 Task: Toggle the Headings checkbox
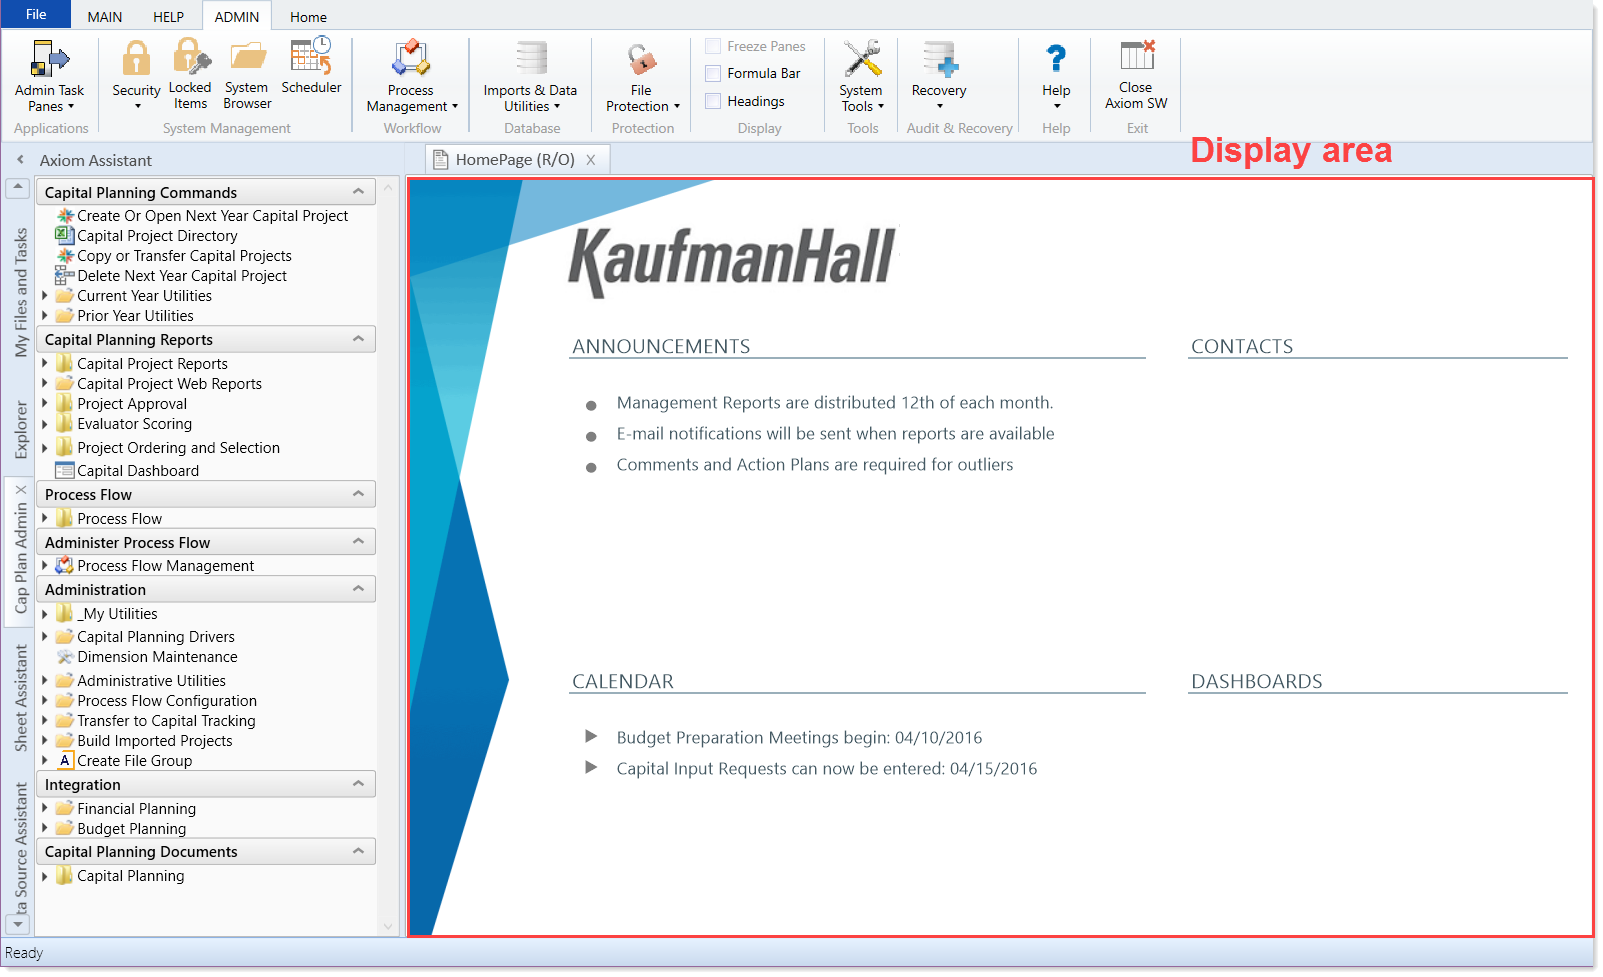[x=713, y=101]
